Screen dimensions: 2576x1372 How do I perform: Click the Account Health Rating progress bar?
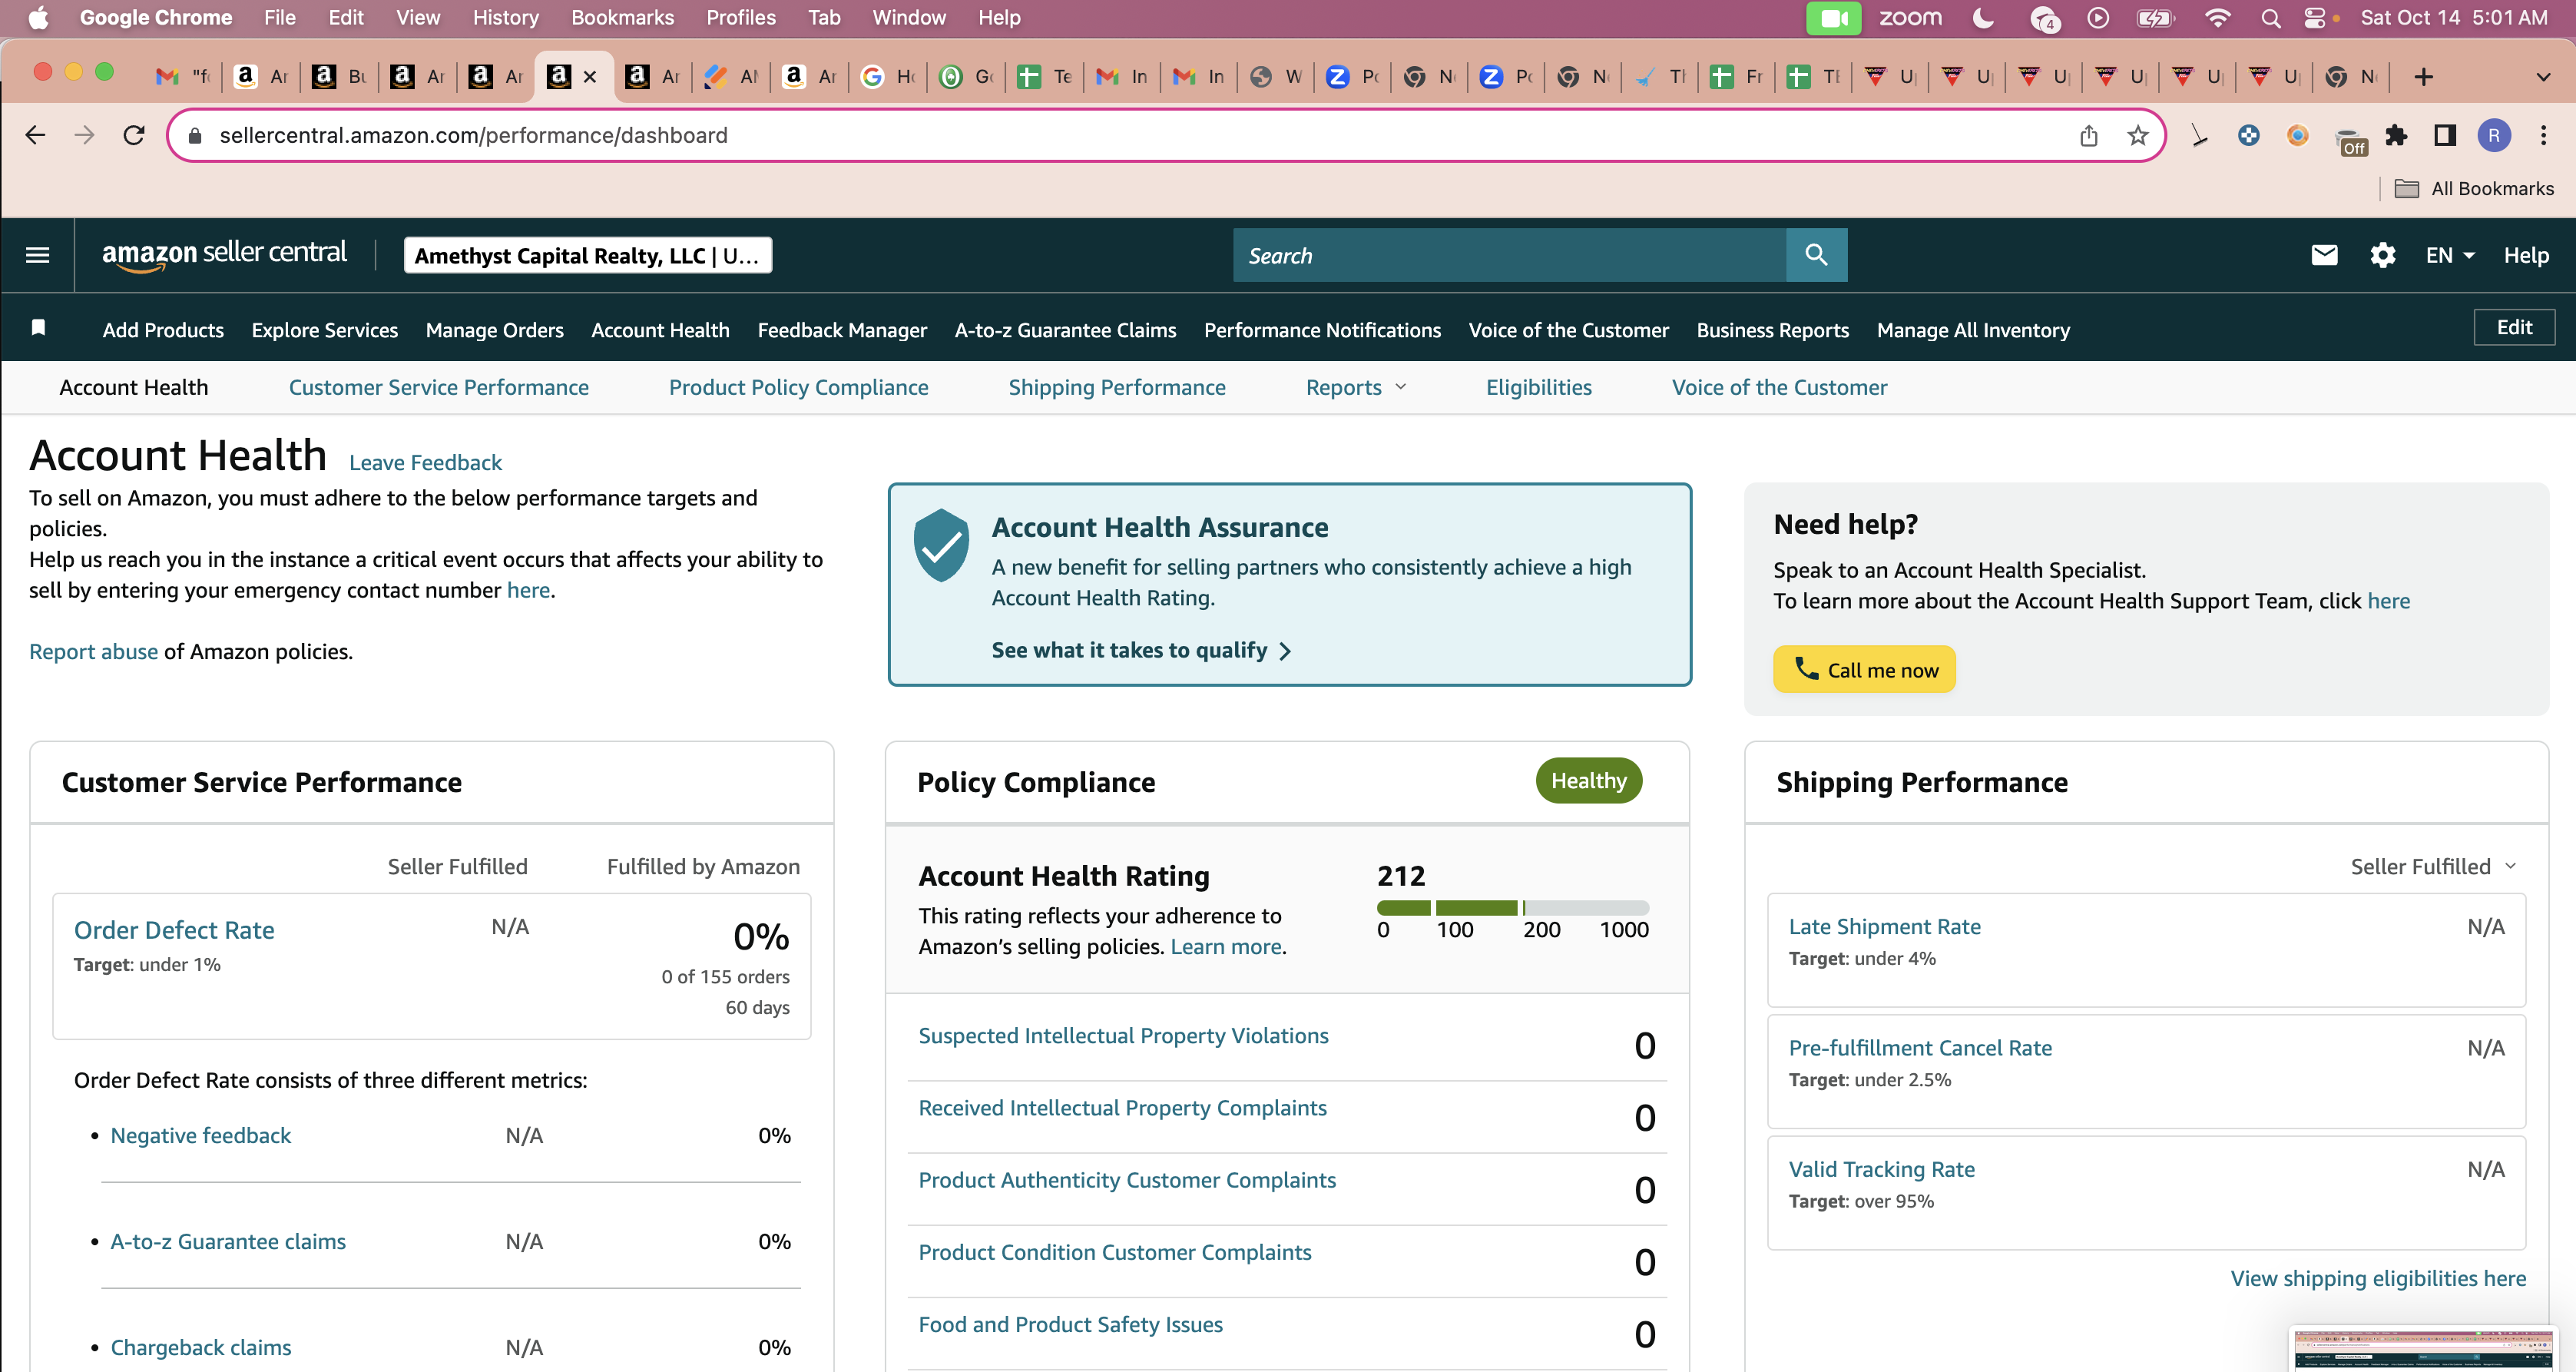(1512, 908)
